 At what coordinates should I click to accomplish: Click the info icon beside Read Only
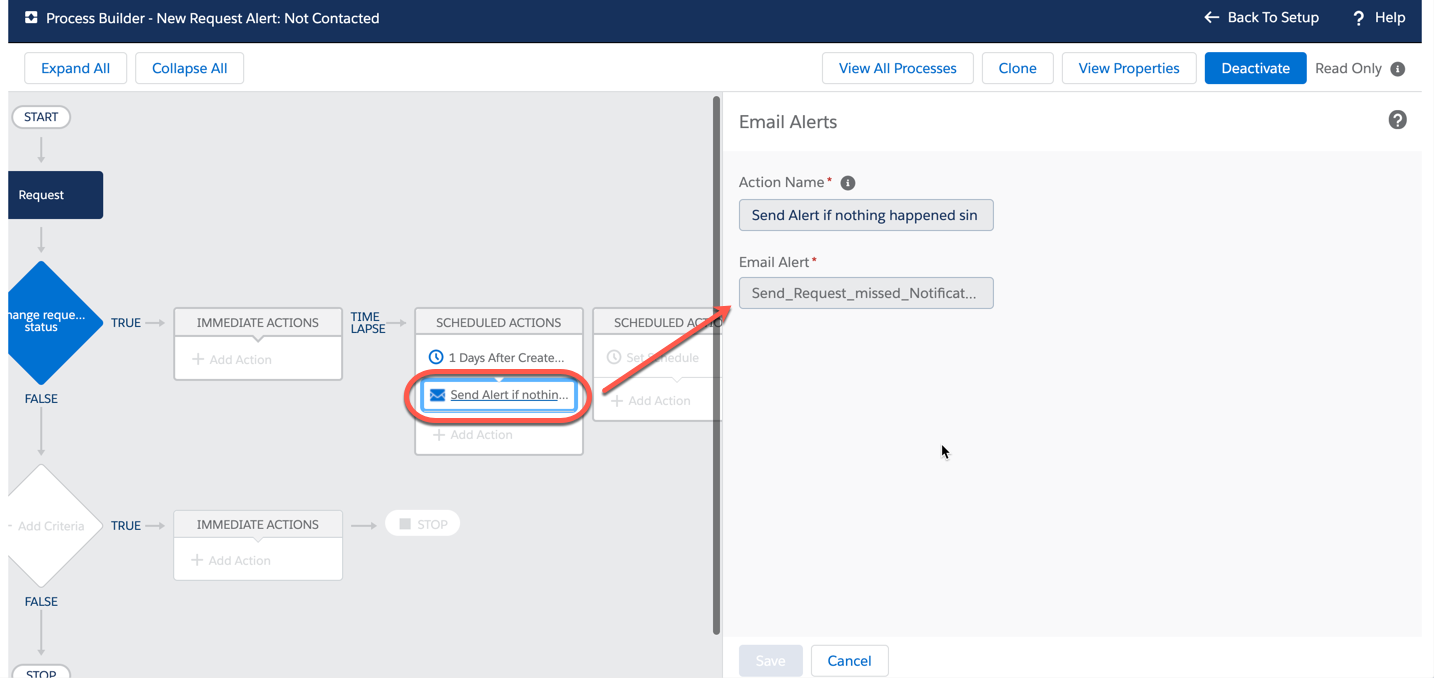[x=1397, y=68]
